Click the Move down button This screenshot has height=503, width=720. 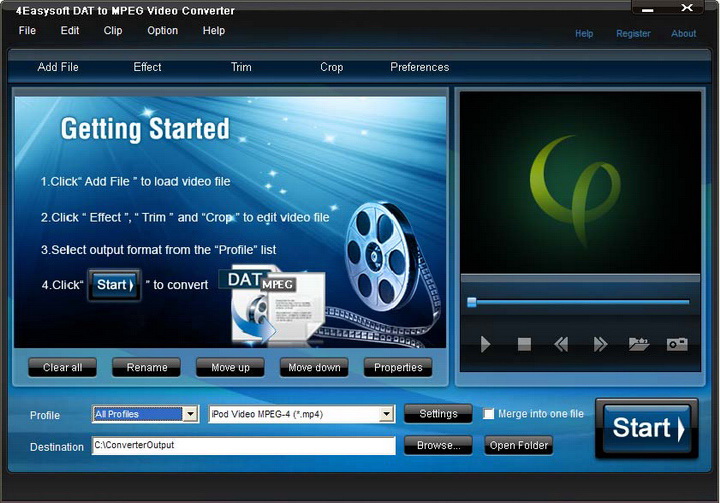(314, 367)
